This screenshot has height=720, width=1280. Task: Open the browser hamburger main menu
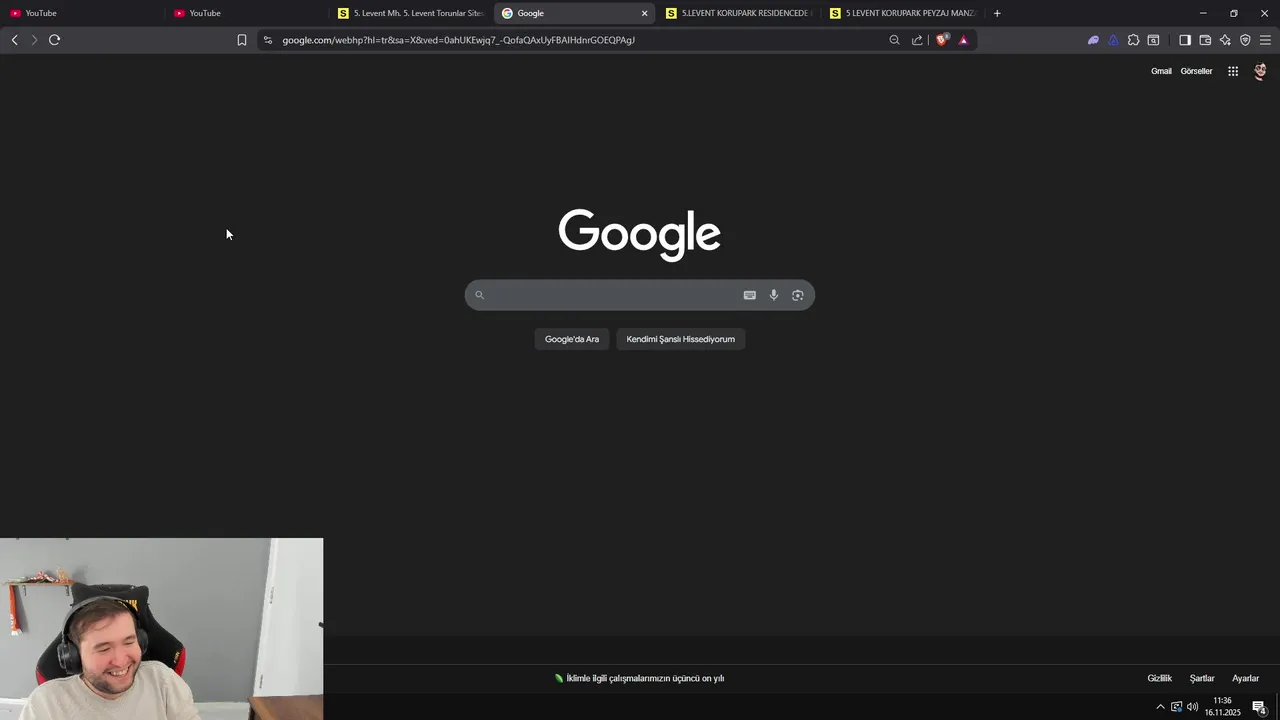coord(1265,40)
